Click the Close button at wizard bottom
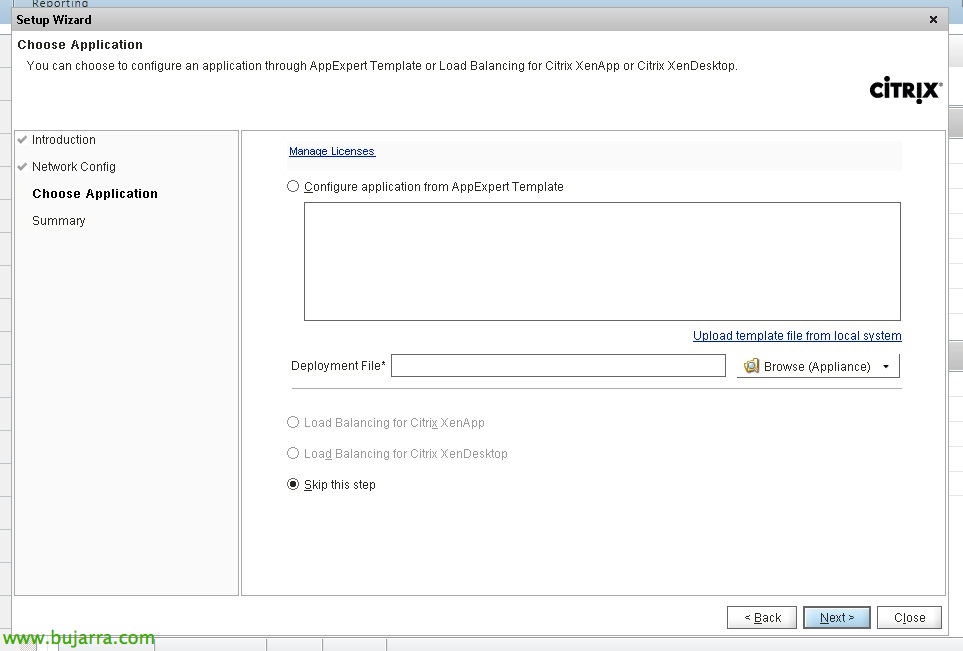The image size is (963, 651). pyautogui.click(x=909, y=617)
